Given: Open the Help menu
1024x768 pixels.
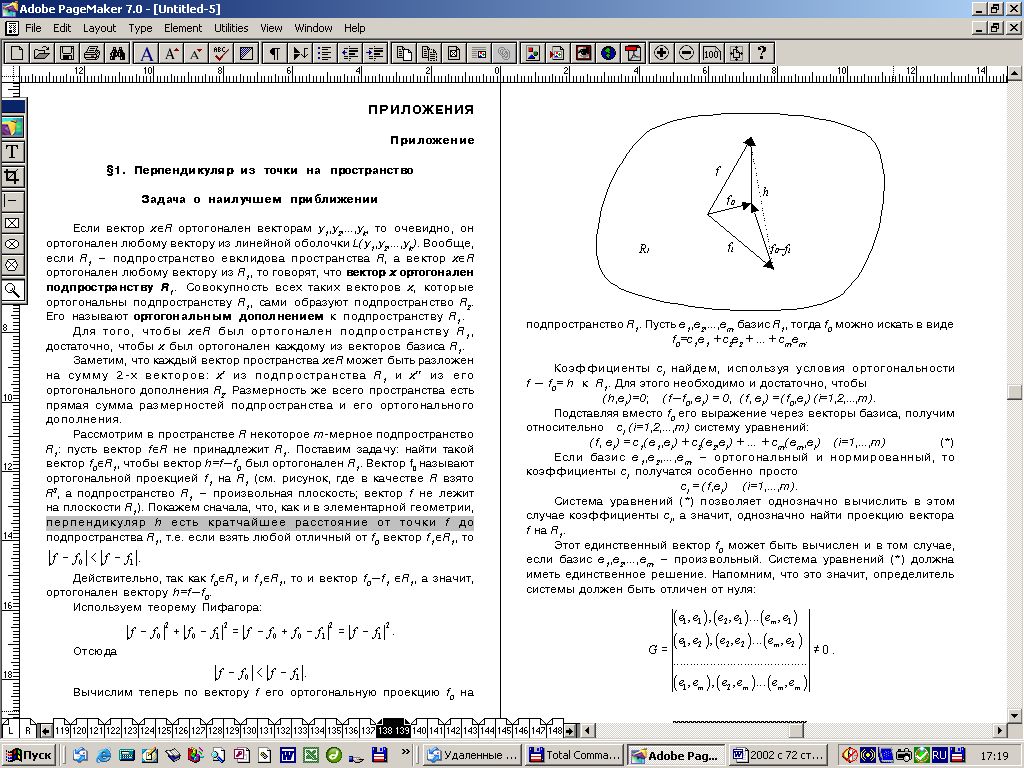Looking at the screenshot, I should 355,28.
